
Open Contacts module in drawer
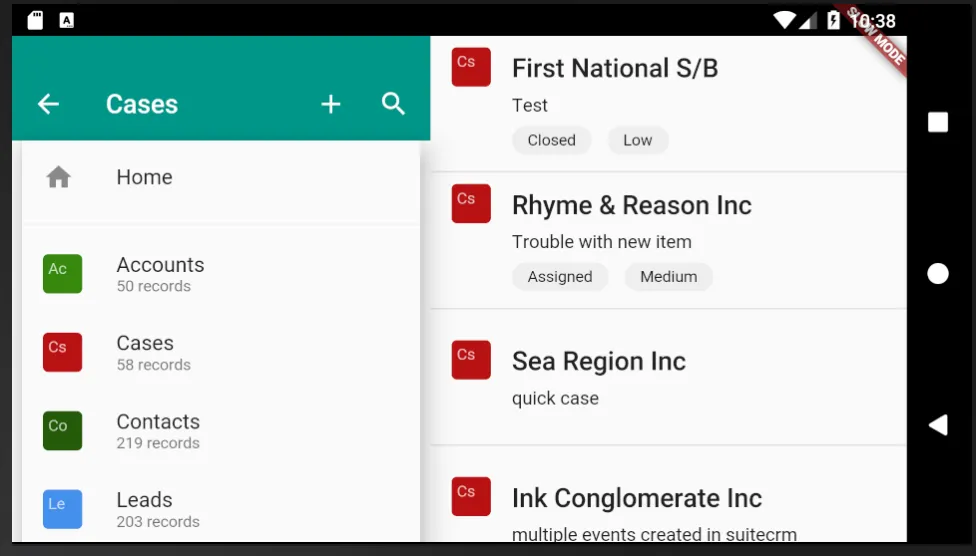tap(221, 431)
